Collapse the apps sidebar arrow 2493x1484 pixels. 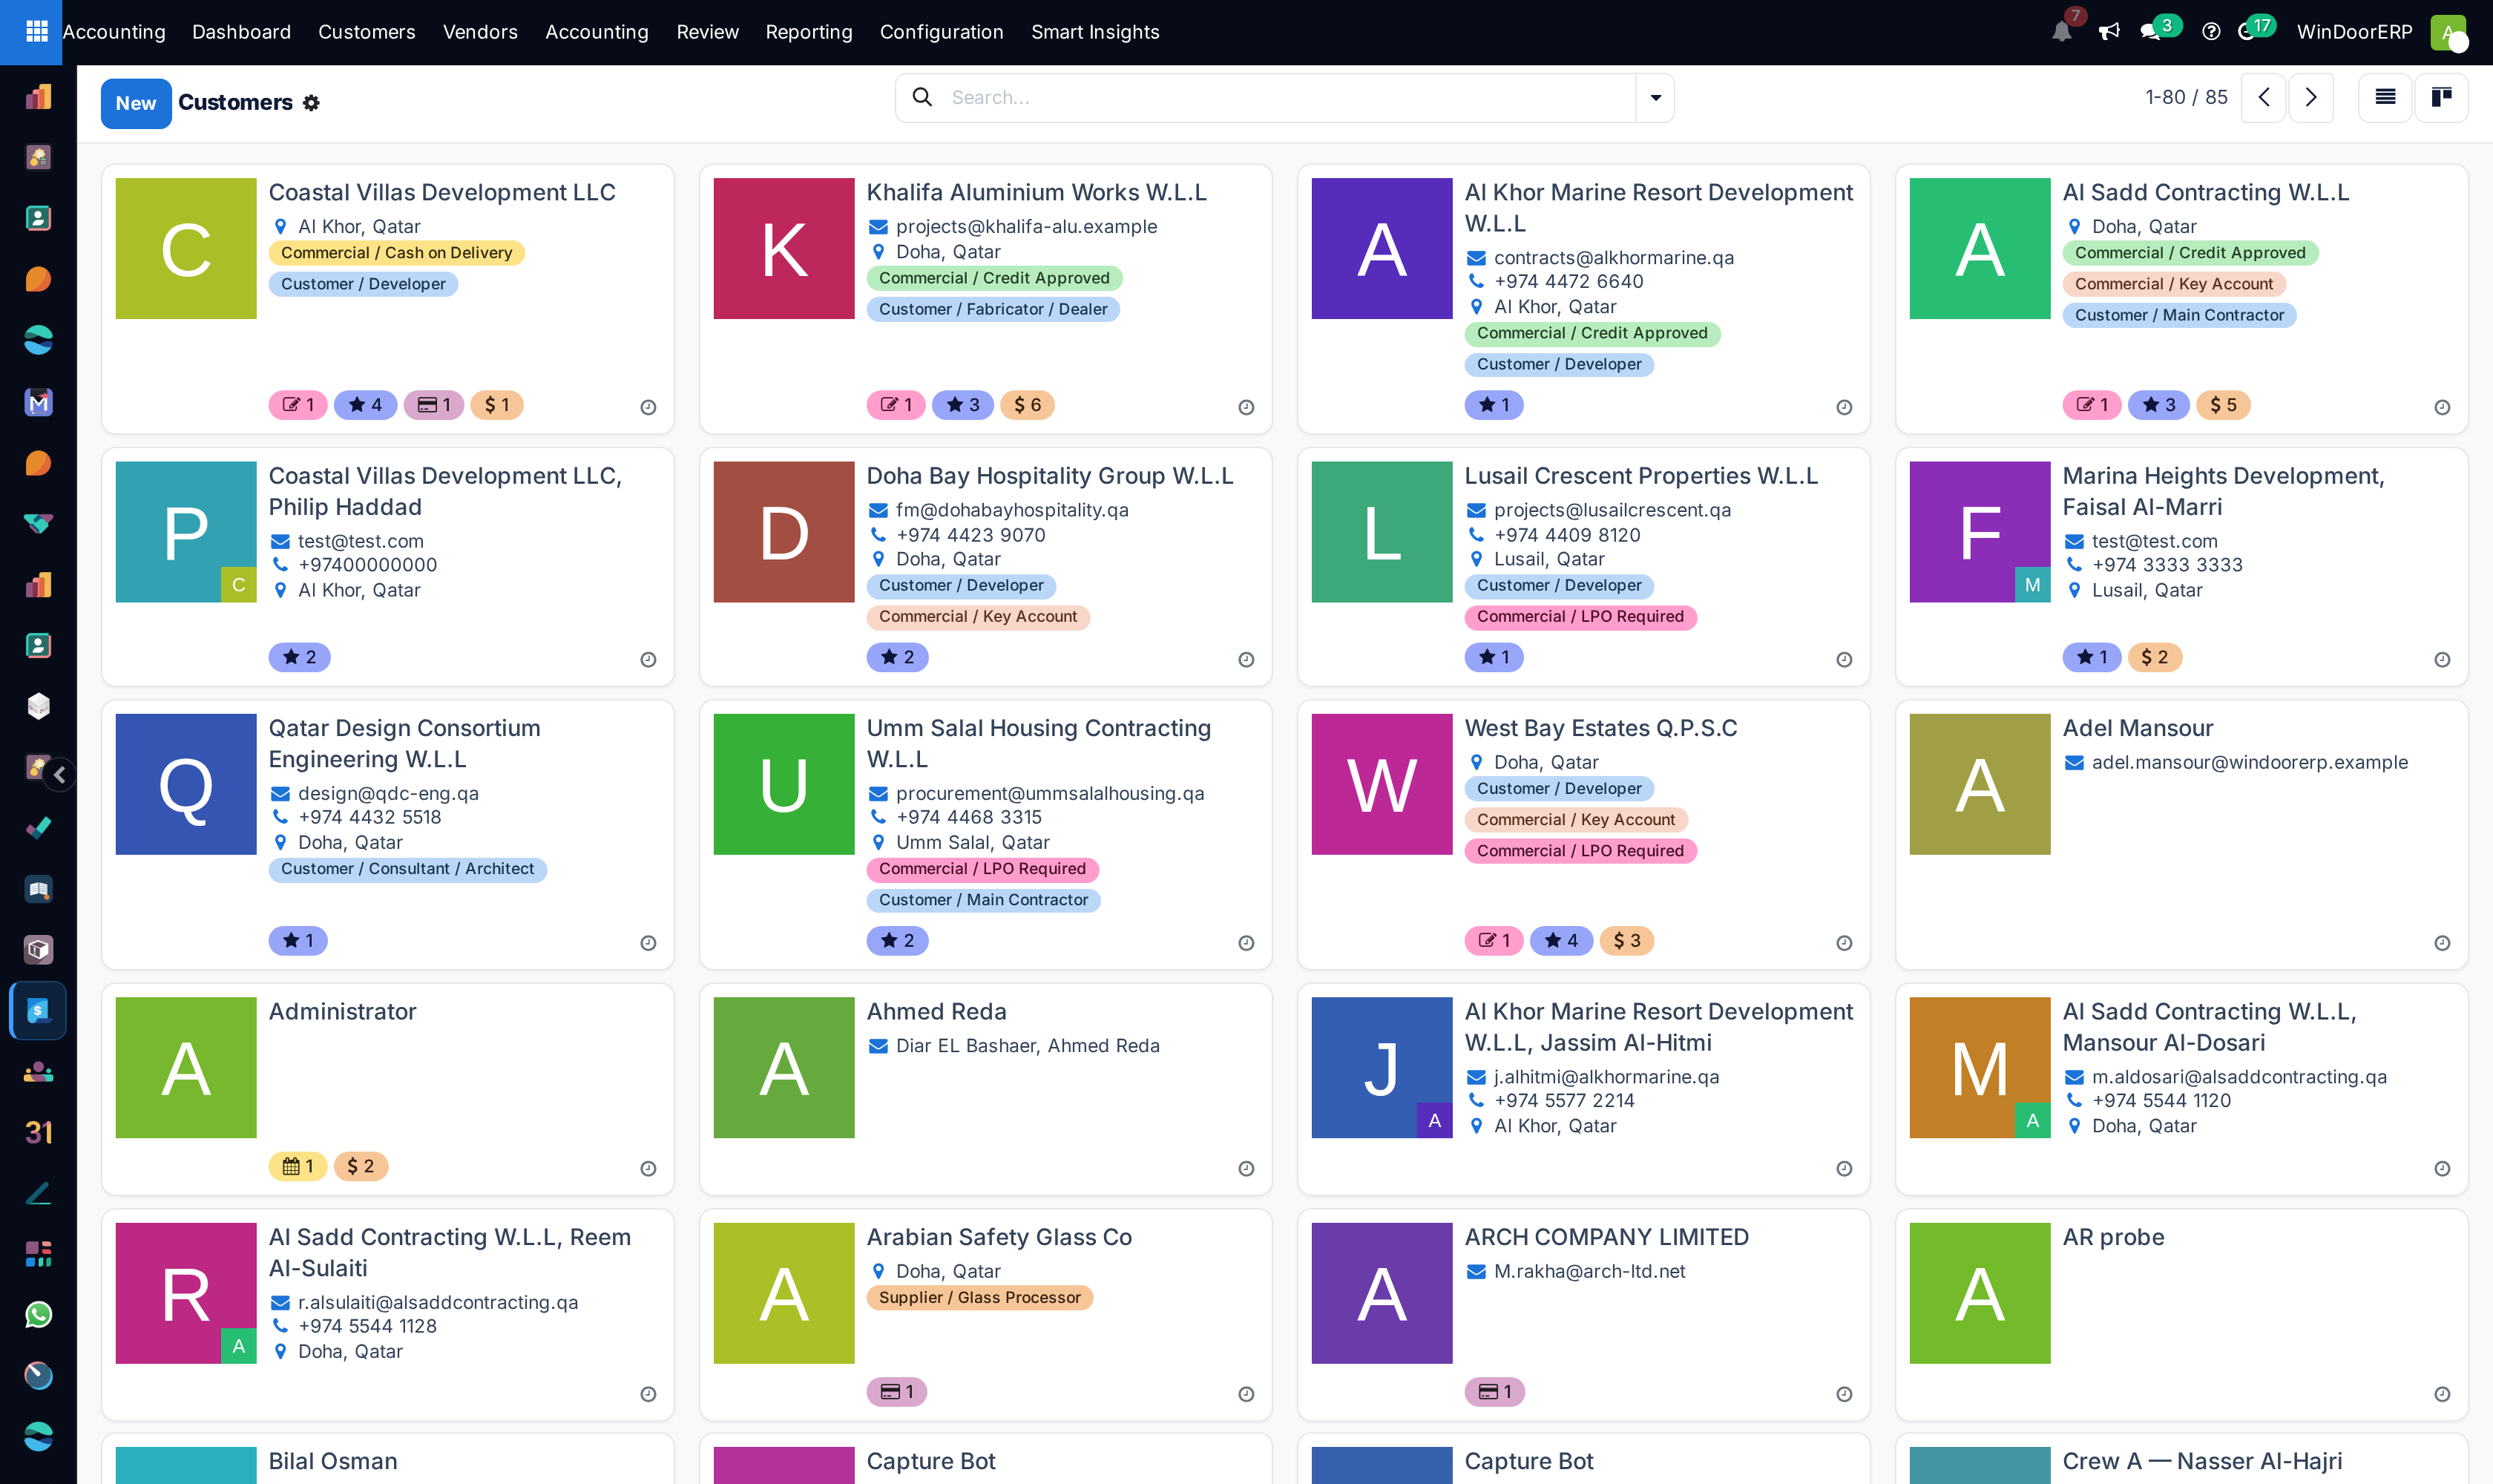60,774
